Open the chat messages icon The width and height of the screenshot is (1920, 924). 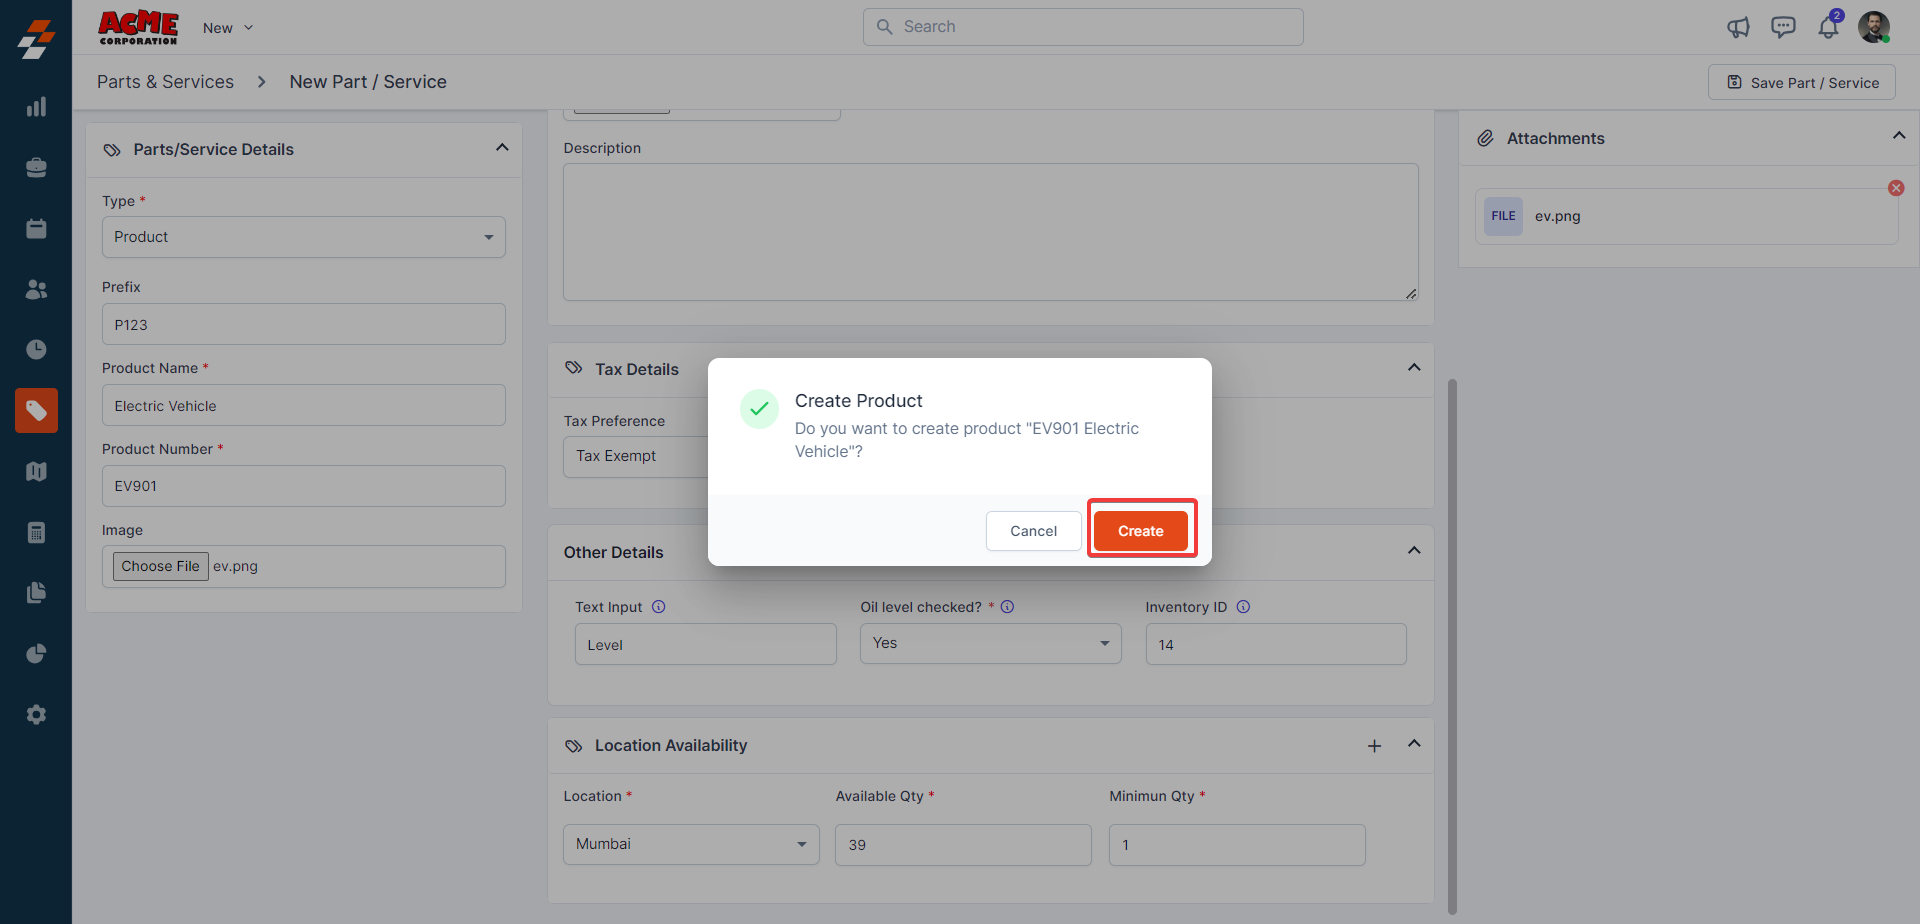(x=1783, y=27)
